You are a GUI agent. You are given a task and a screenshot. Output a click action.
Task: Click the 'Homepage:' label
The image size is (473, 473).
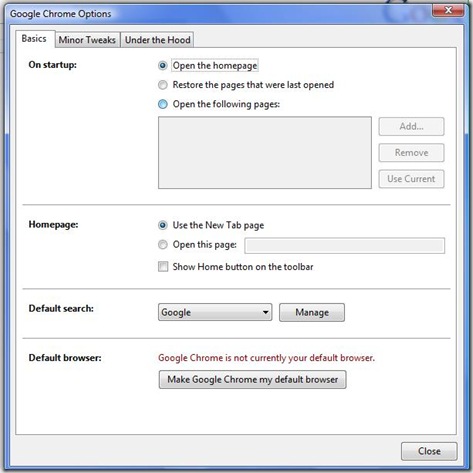click(x=53, y=224)
